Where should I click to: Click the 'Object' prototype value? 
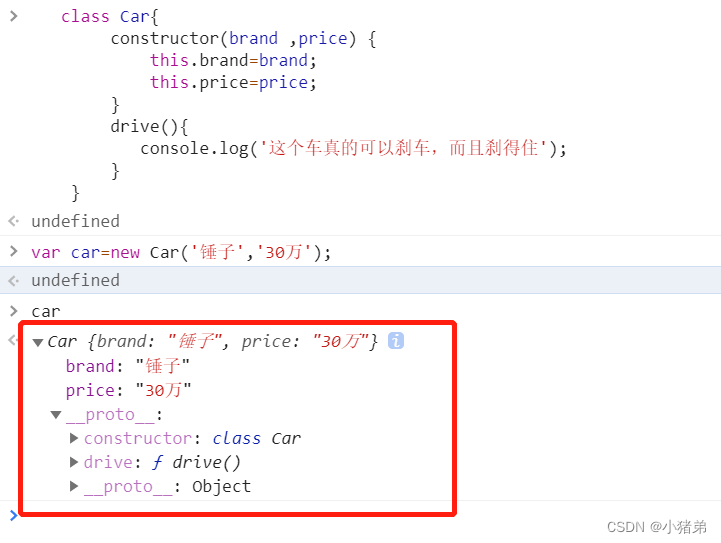coord(222,486)
